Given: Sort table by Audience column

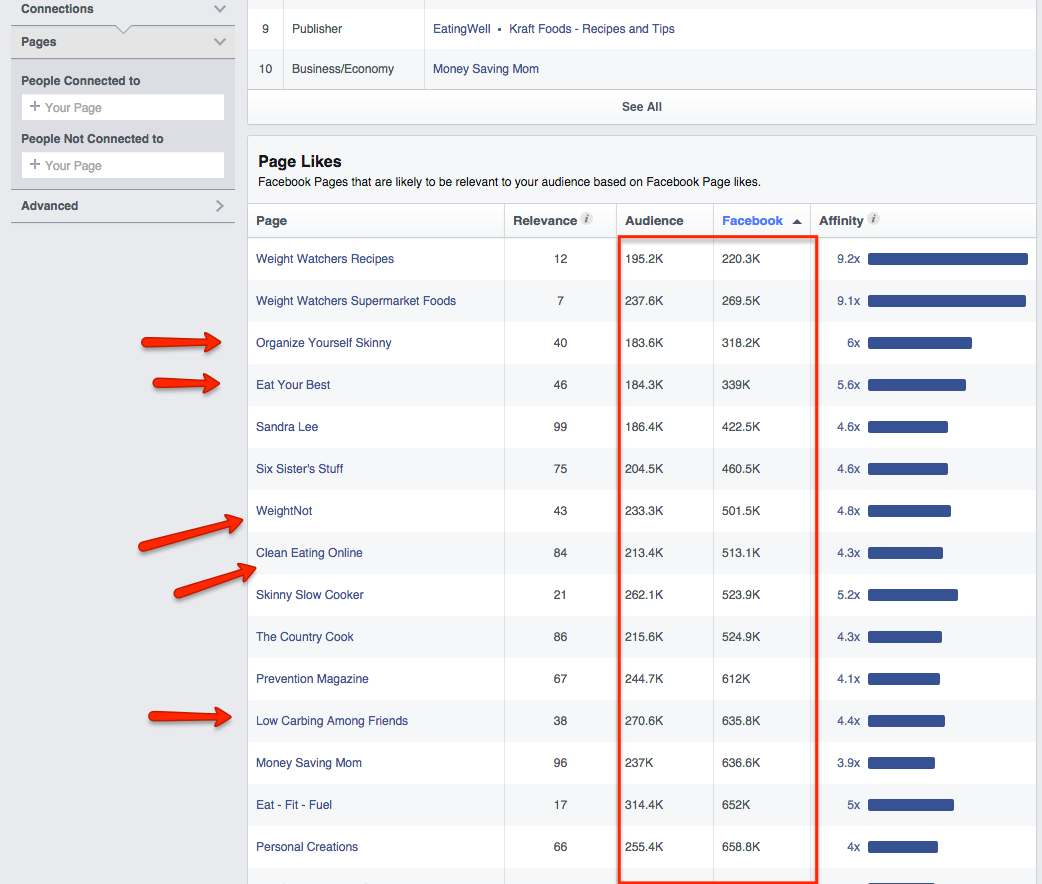Looking at the screenshot, I should pos(654,221).
